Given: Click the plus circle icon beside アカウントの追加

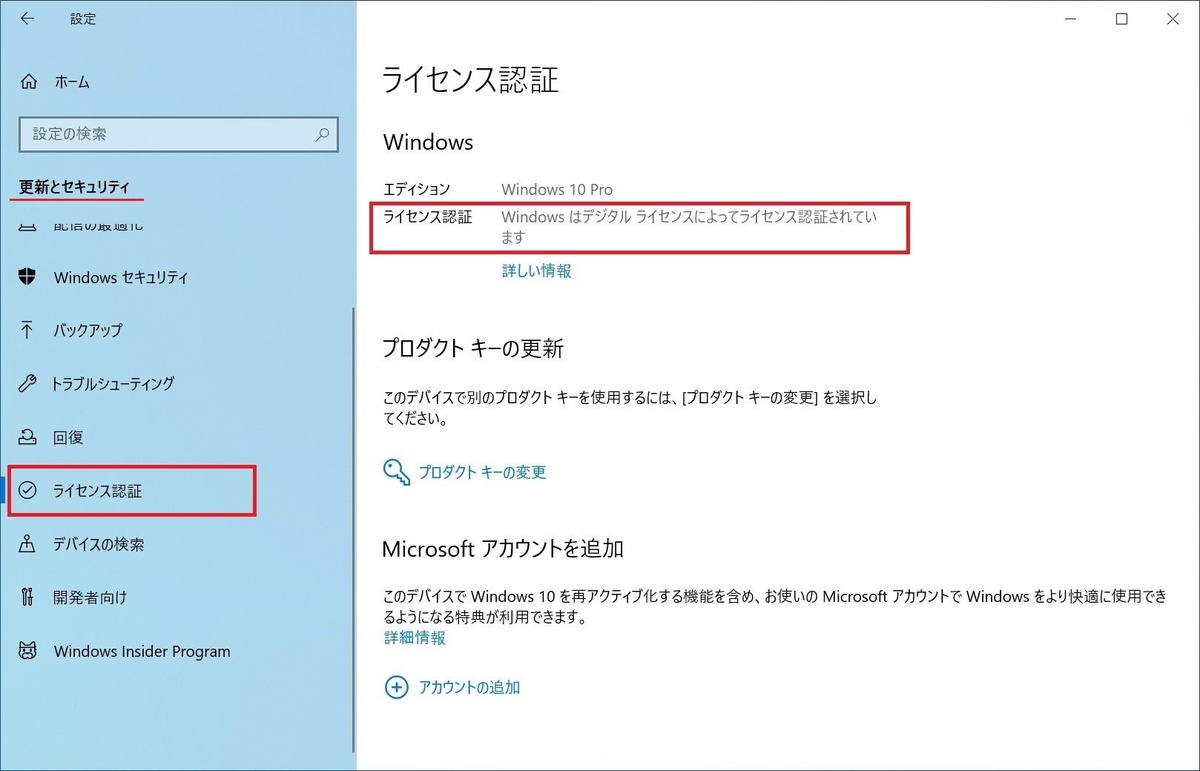Looking at the screenshot, I should pyautogui.click(x=397, y=687).
